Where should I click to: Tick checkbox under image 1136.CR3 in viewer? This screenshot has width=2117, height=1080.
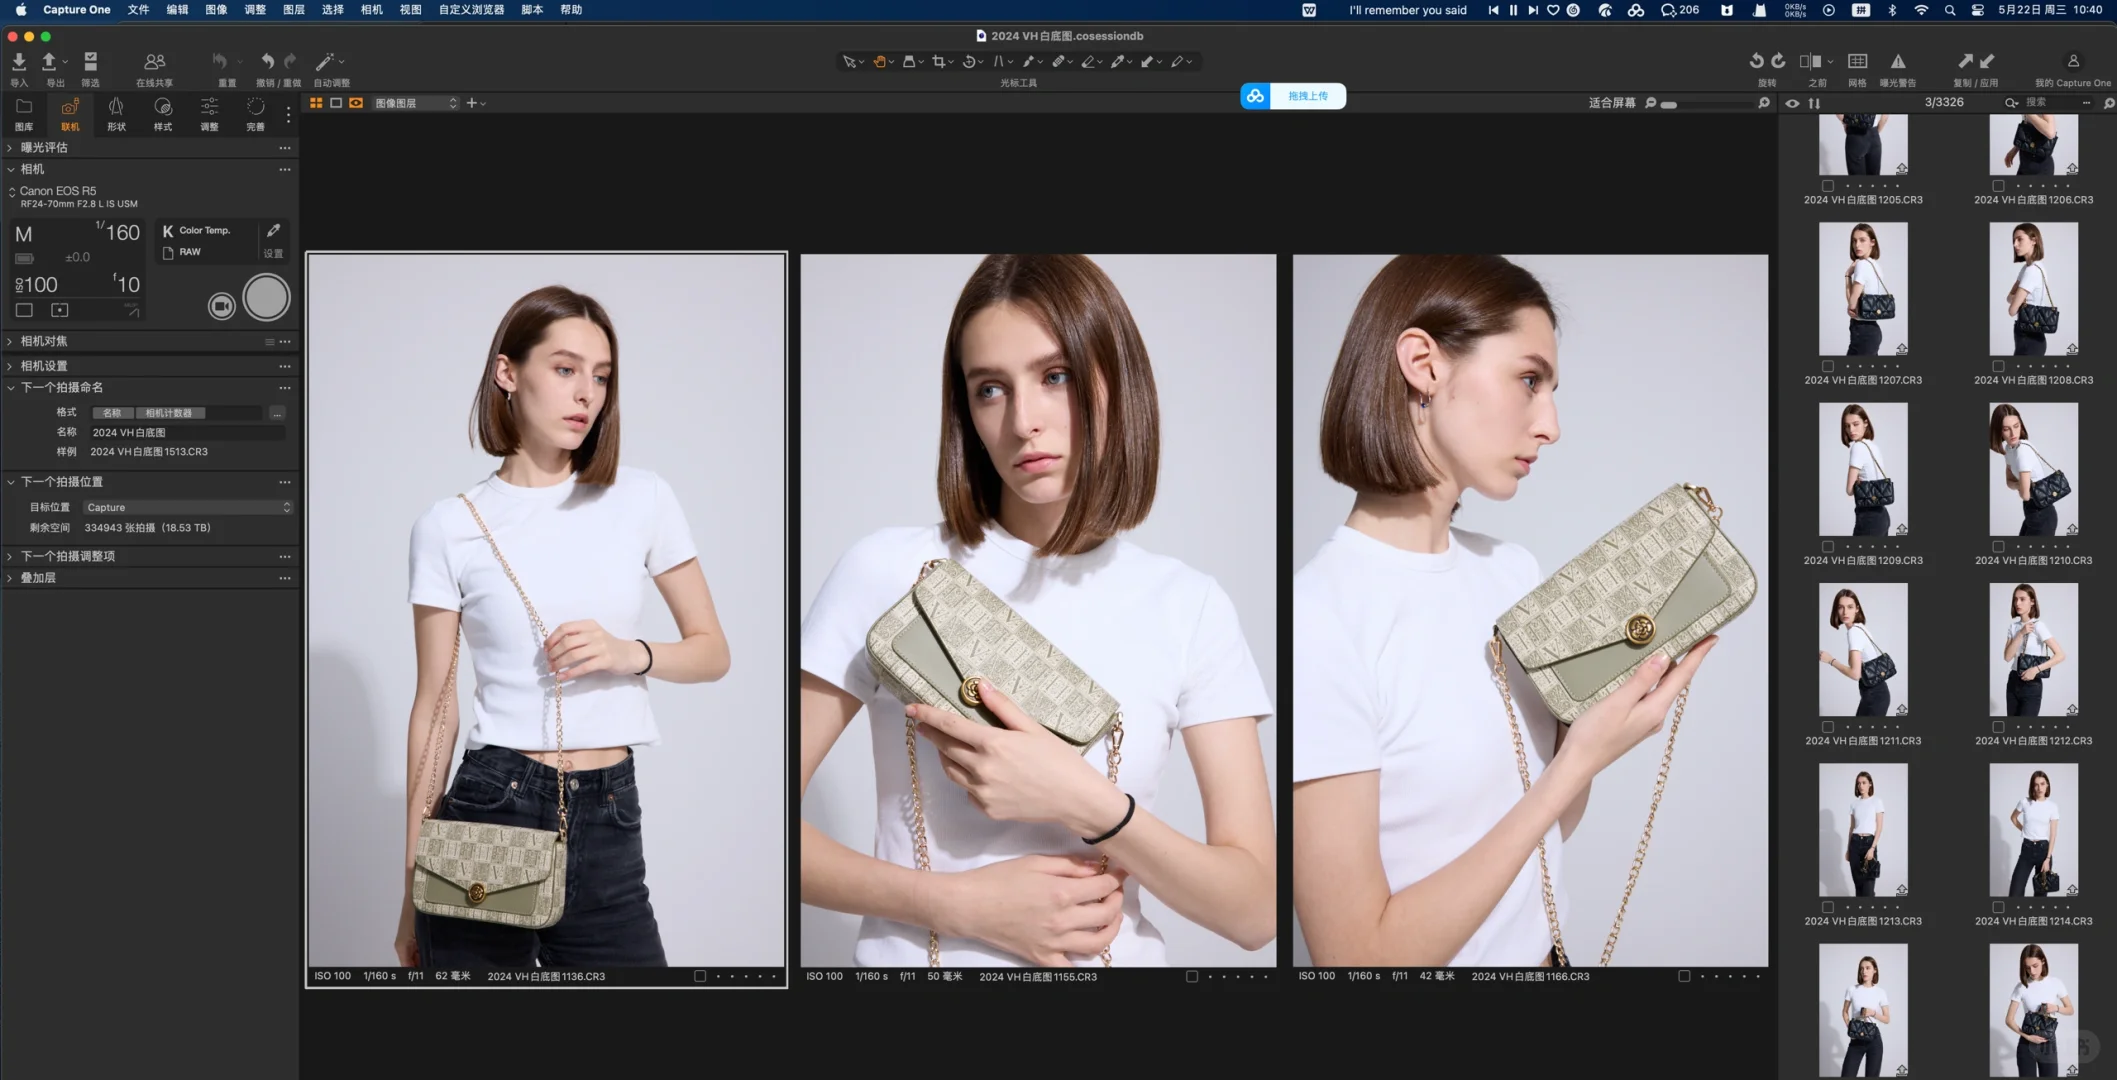pyautogui.click(x=700, y=976)
